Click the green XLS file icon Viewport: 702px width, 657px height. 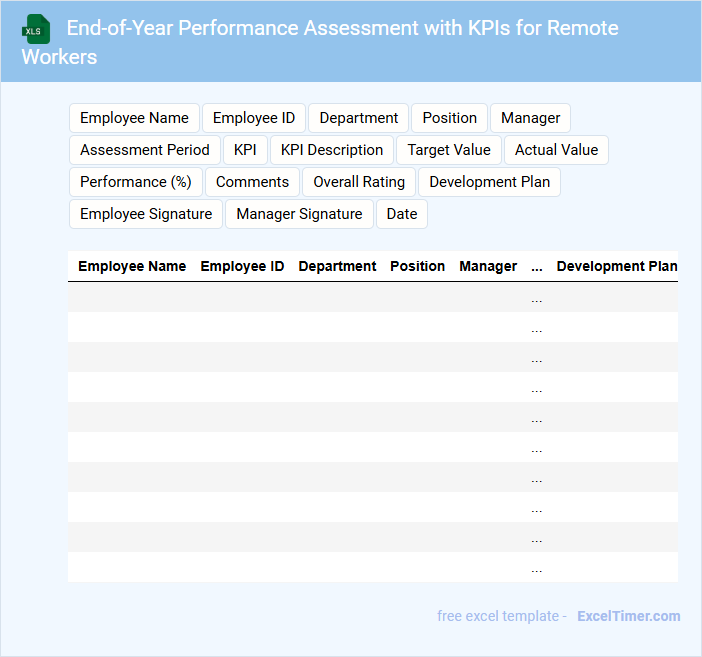(x=36, y=29)
